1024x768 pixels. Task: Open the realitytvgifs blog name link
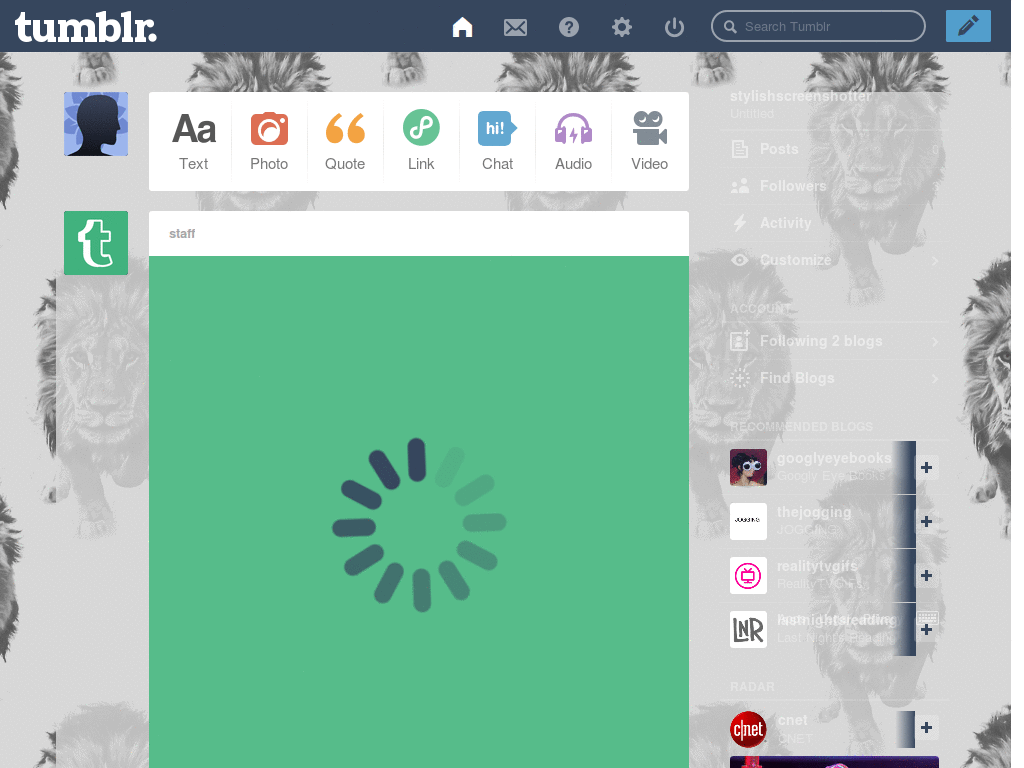817,566
